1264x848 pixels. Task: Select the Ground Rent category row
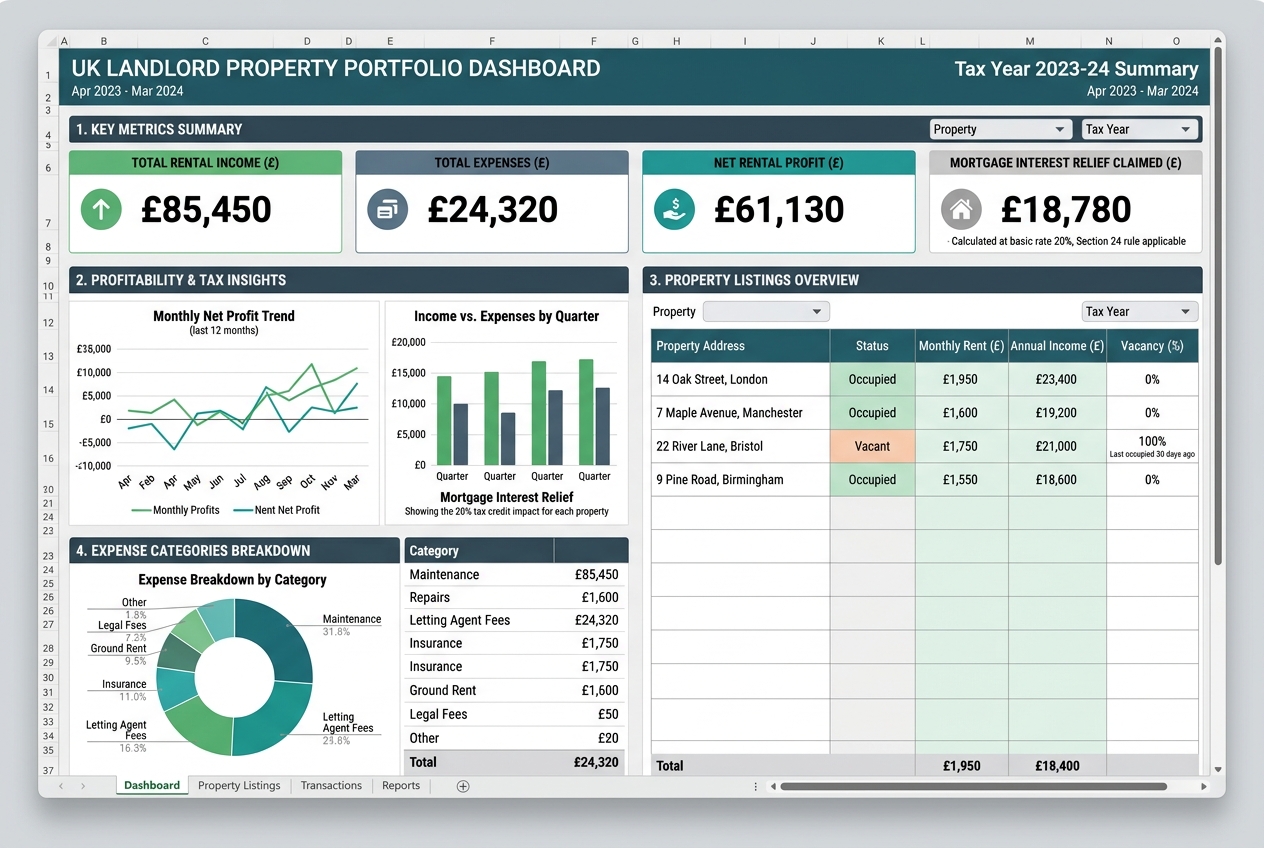(515, 690)
